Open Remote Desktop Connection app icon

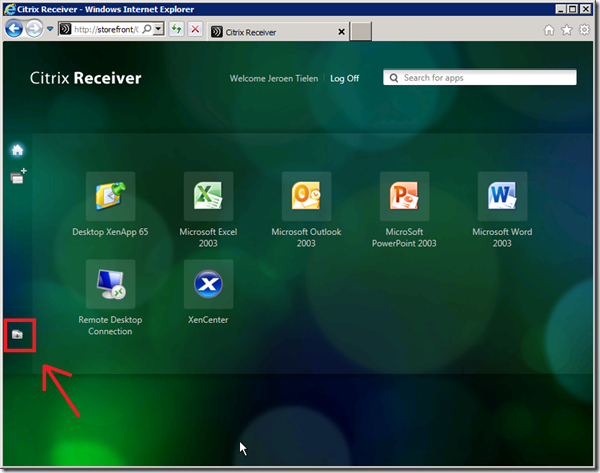point(111,284)
